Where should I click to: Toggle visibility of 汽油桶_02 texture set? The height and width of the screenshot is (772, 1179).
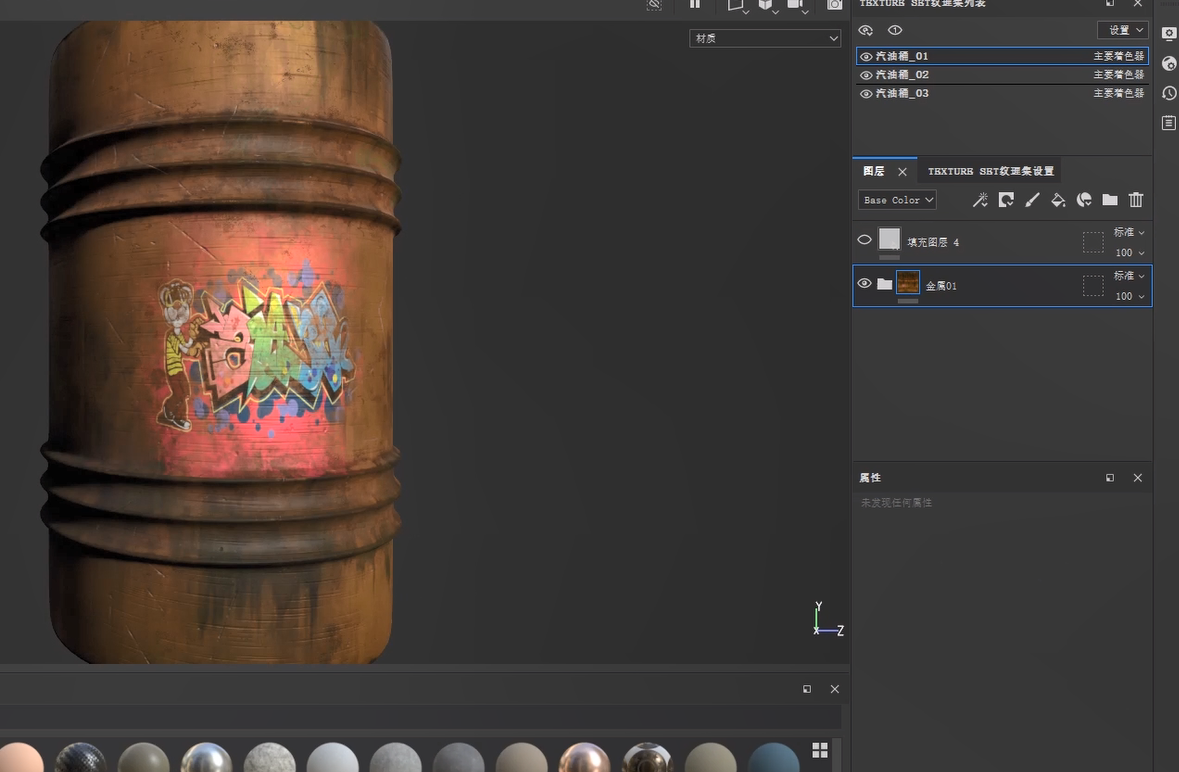866,75
